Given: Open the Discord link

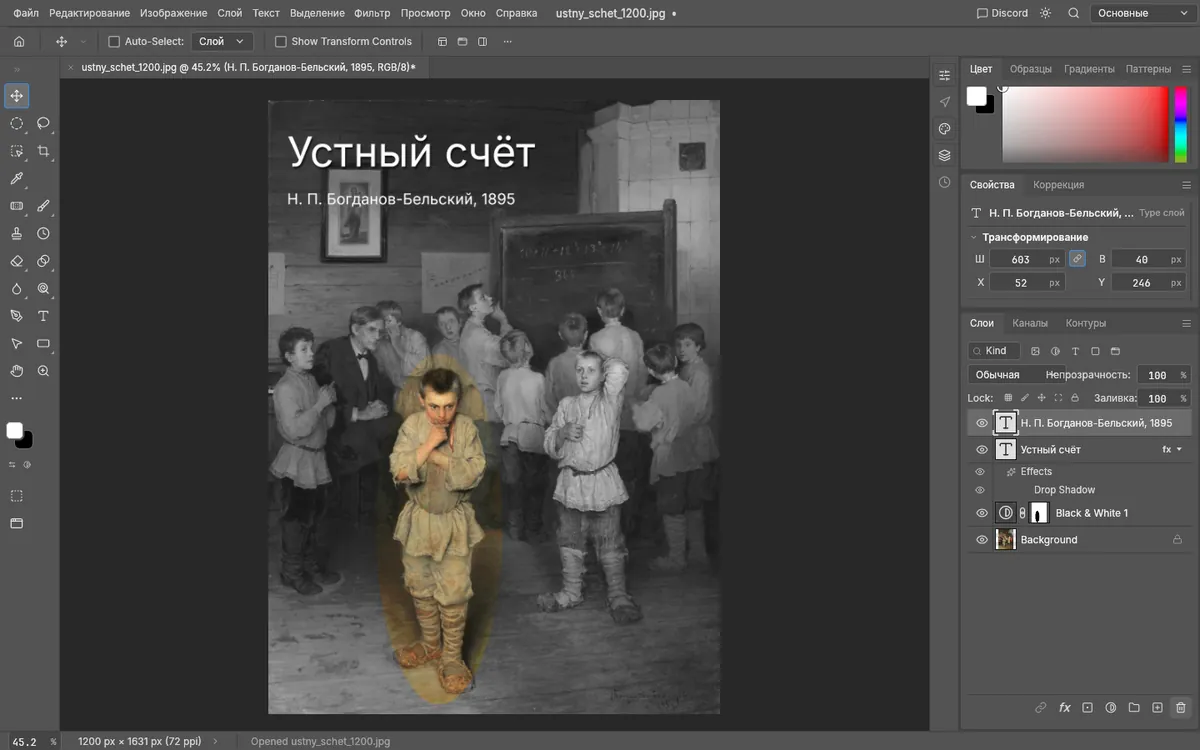Looking at the screenshot, I should pyautogui.click(x=1002, y=13).
